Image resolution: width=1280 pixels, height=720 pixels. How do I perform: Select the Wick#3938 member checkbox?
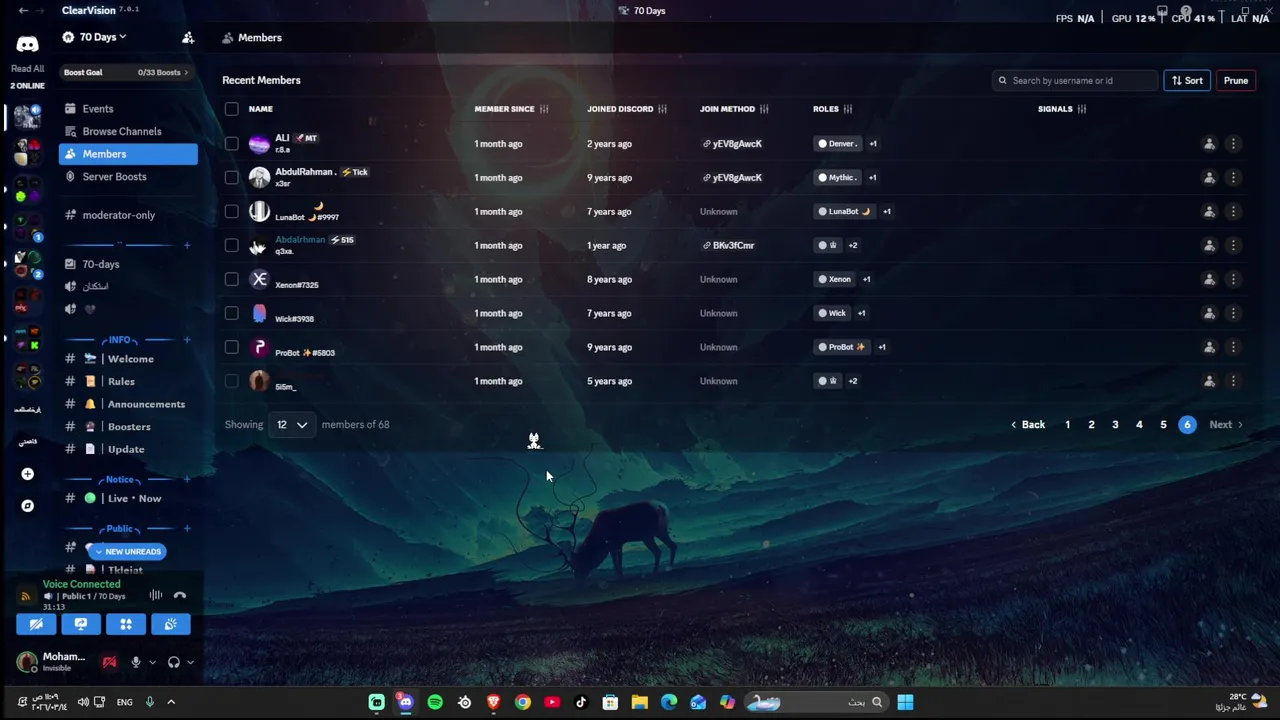232,314
